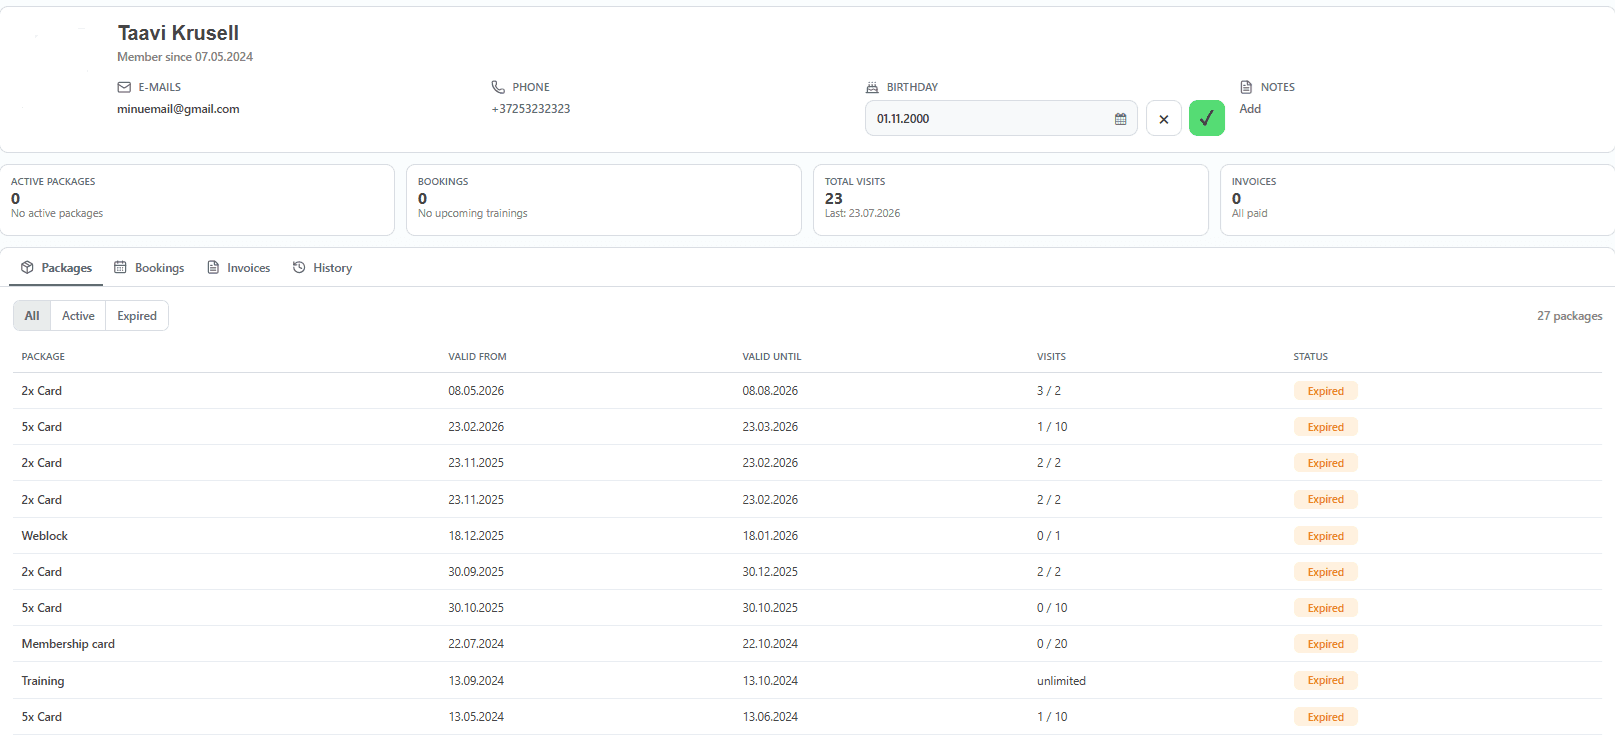Select the All packages filter

(32, 316)
